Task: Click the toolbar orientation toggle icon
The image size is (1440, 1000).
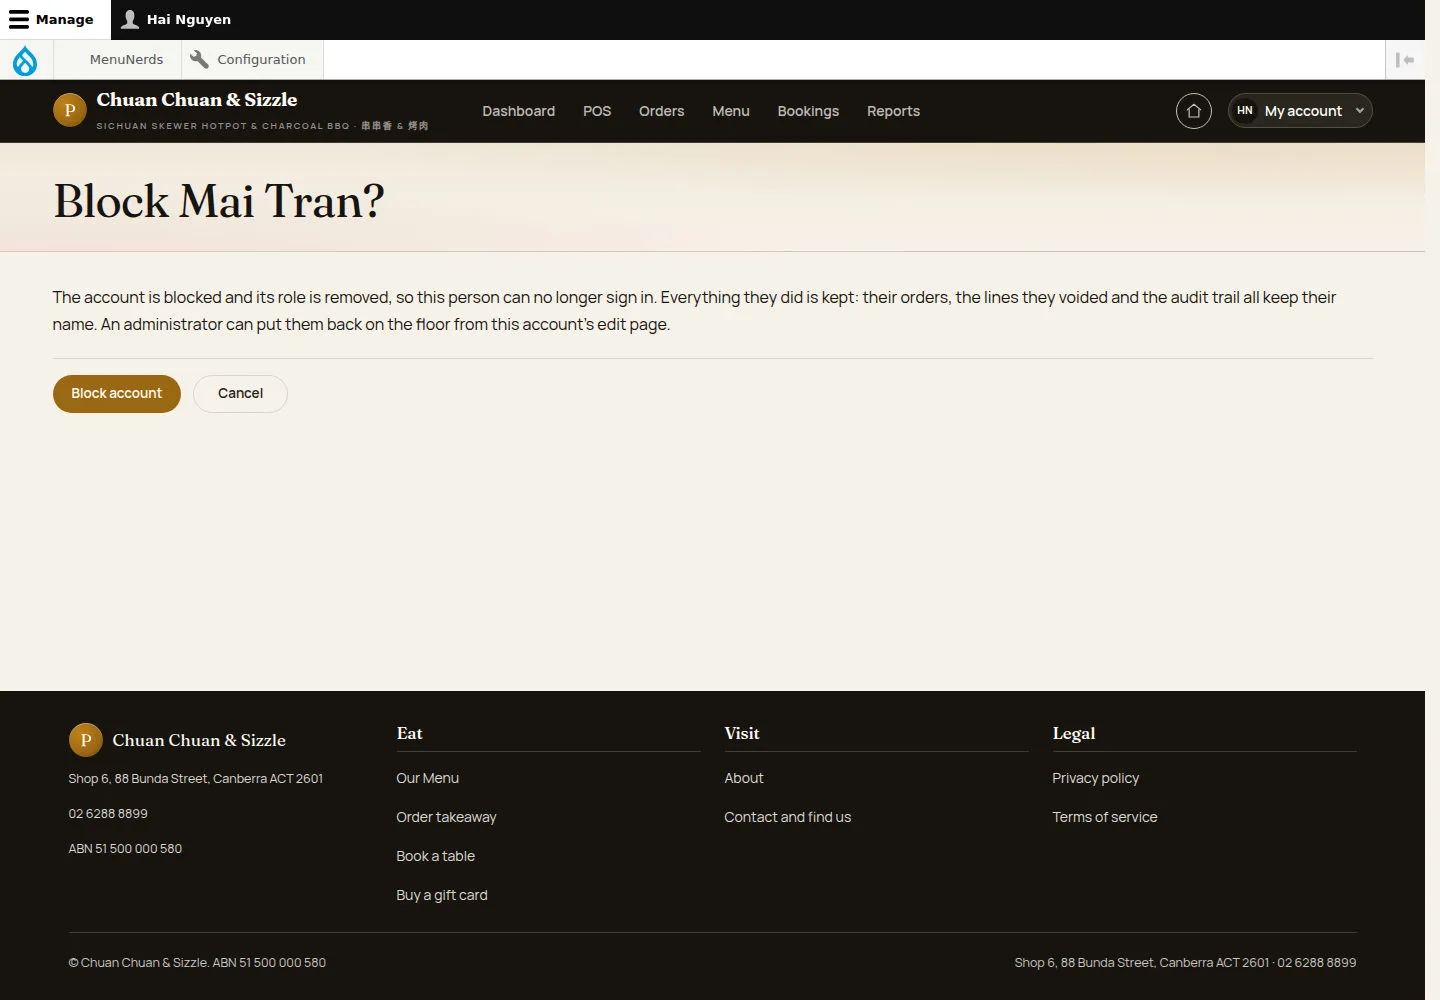Action: (x=1405, y=60)
